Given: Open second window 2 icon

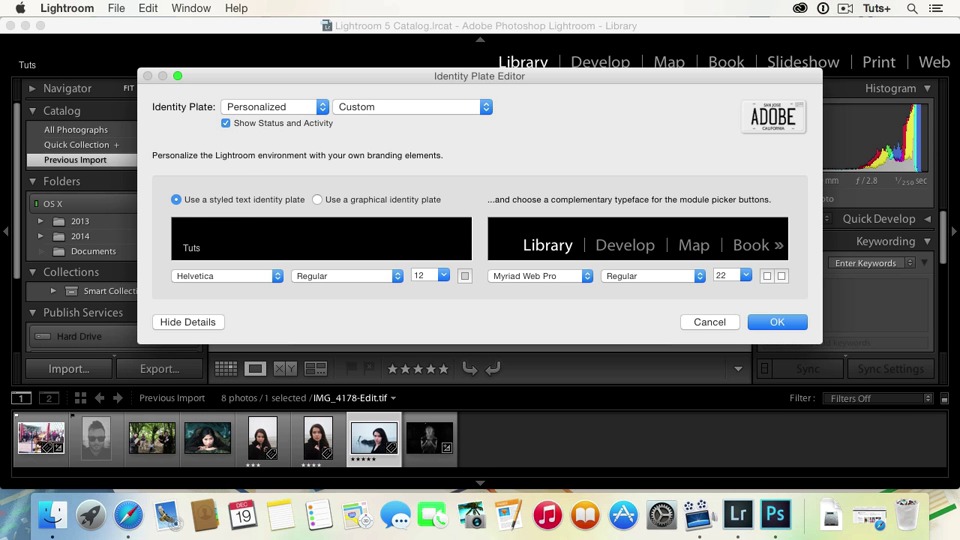Looking at the screenshot, I should click(x=49, y=398).
